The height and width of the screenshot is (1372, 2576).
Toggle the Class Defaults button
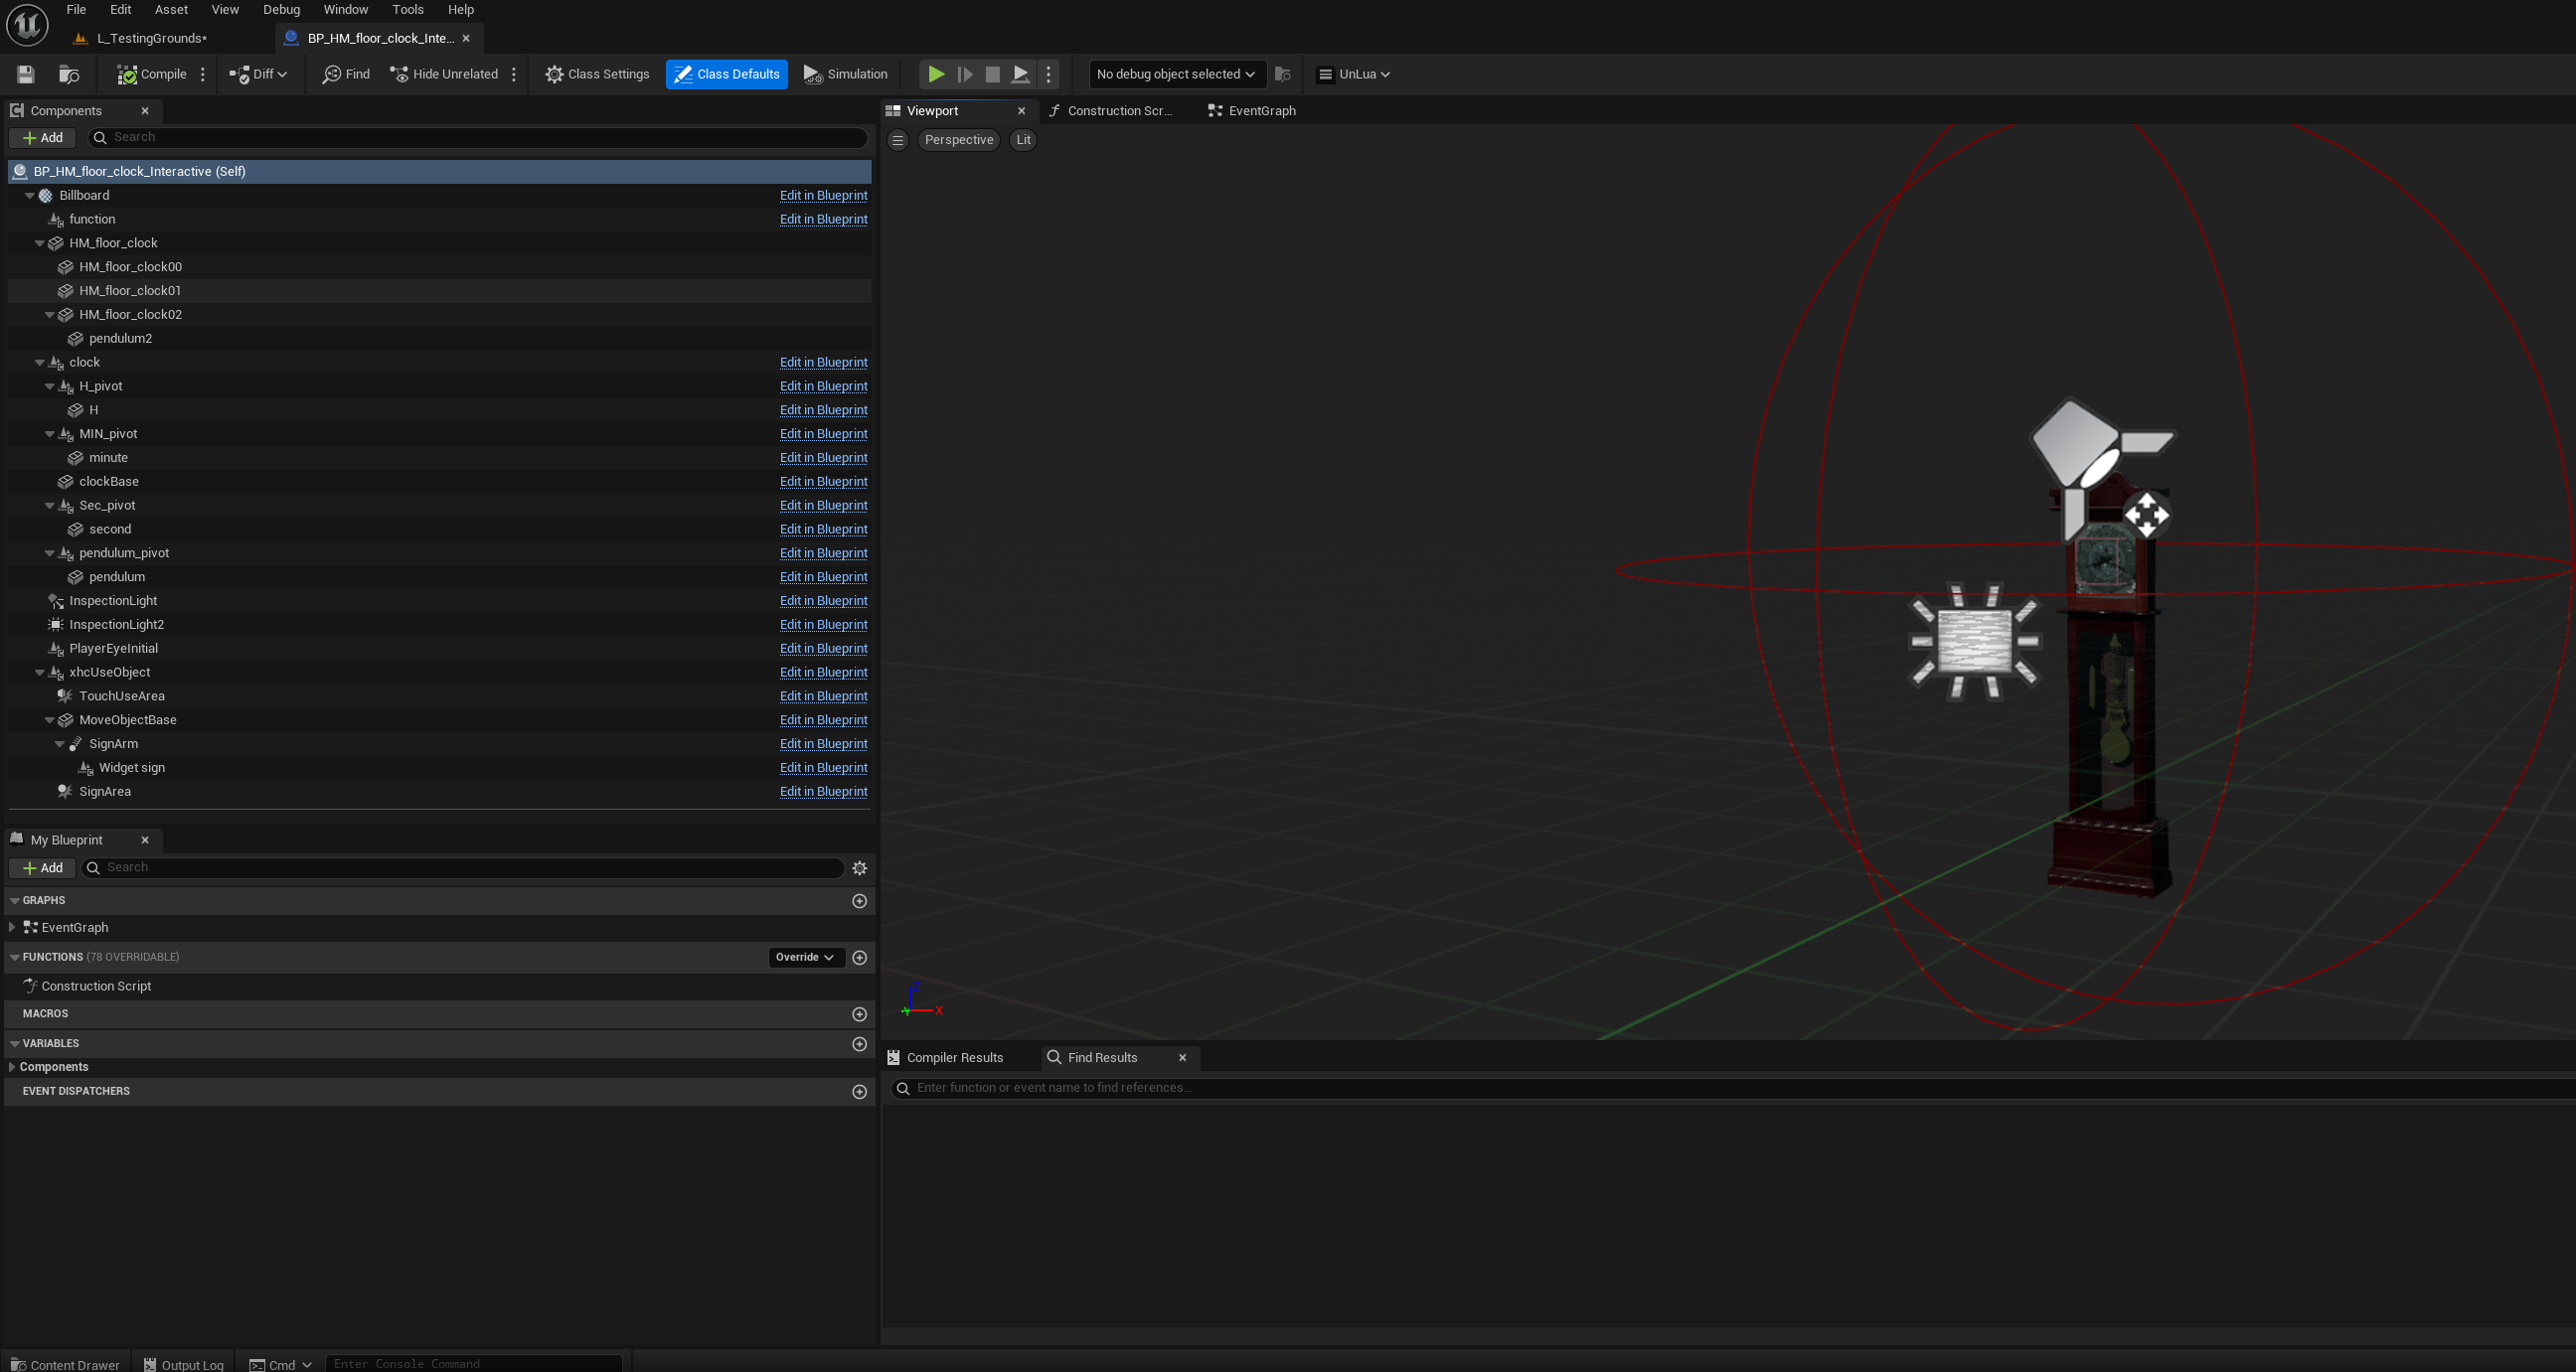[x=727, y=74]
